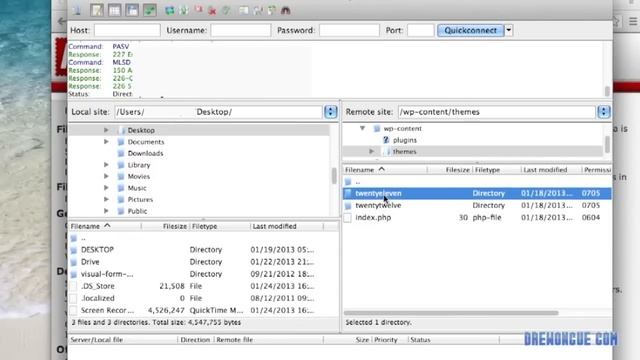
Task: Click the Quickconnect button
Action: click(x=471, y=30)
